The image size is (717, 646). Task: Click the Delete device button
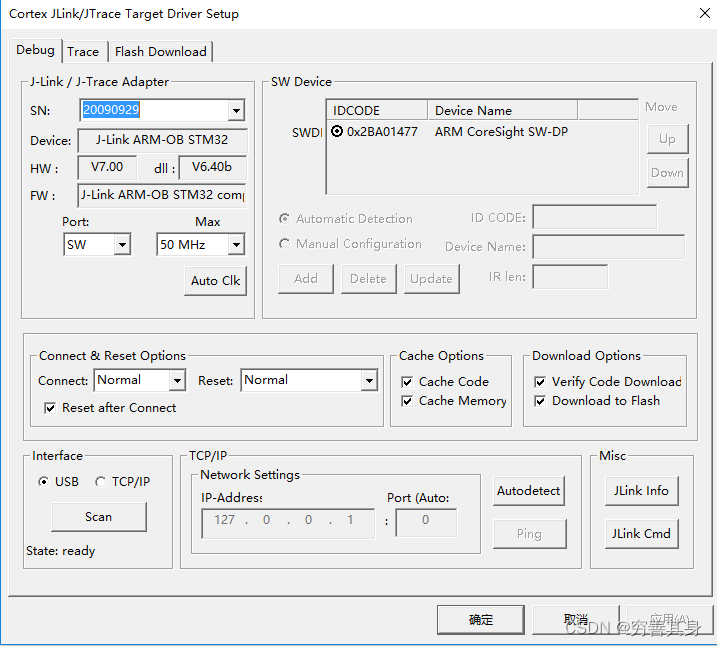369,279
